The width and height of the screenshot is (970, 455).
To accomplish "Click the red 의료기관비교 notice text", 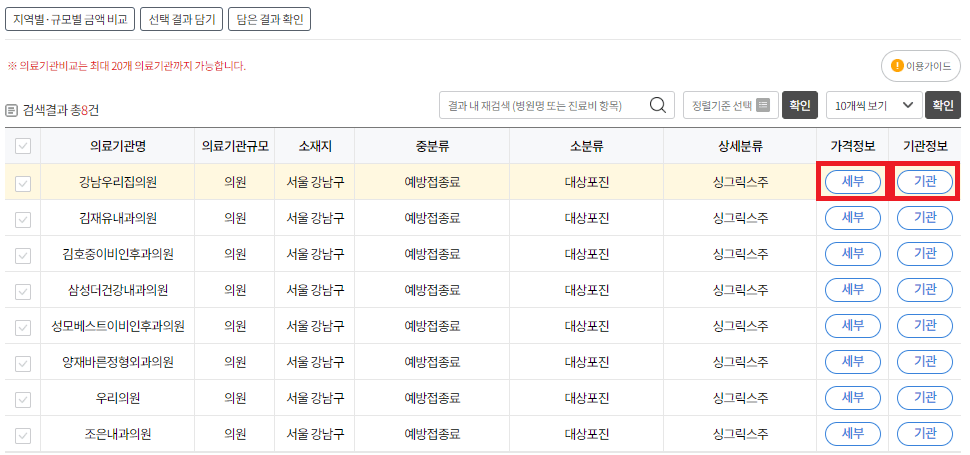I will coord(126,66).
